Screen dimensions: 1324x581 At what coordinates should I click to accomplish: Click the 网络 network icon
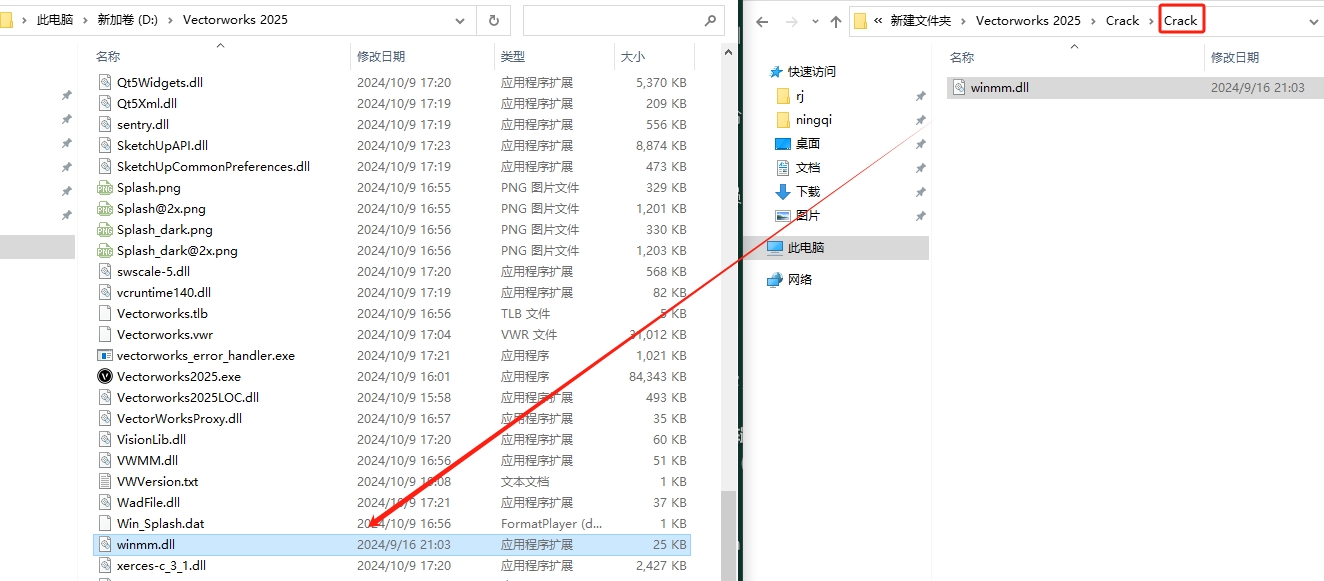click(775, 279)
